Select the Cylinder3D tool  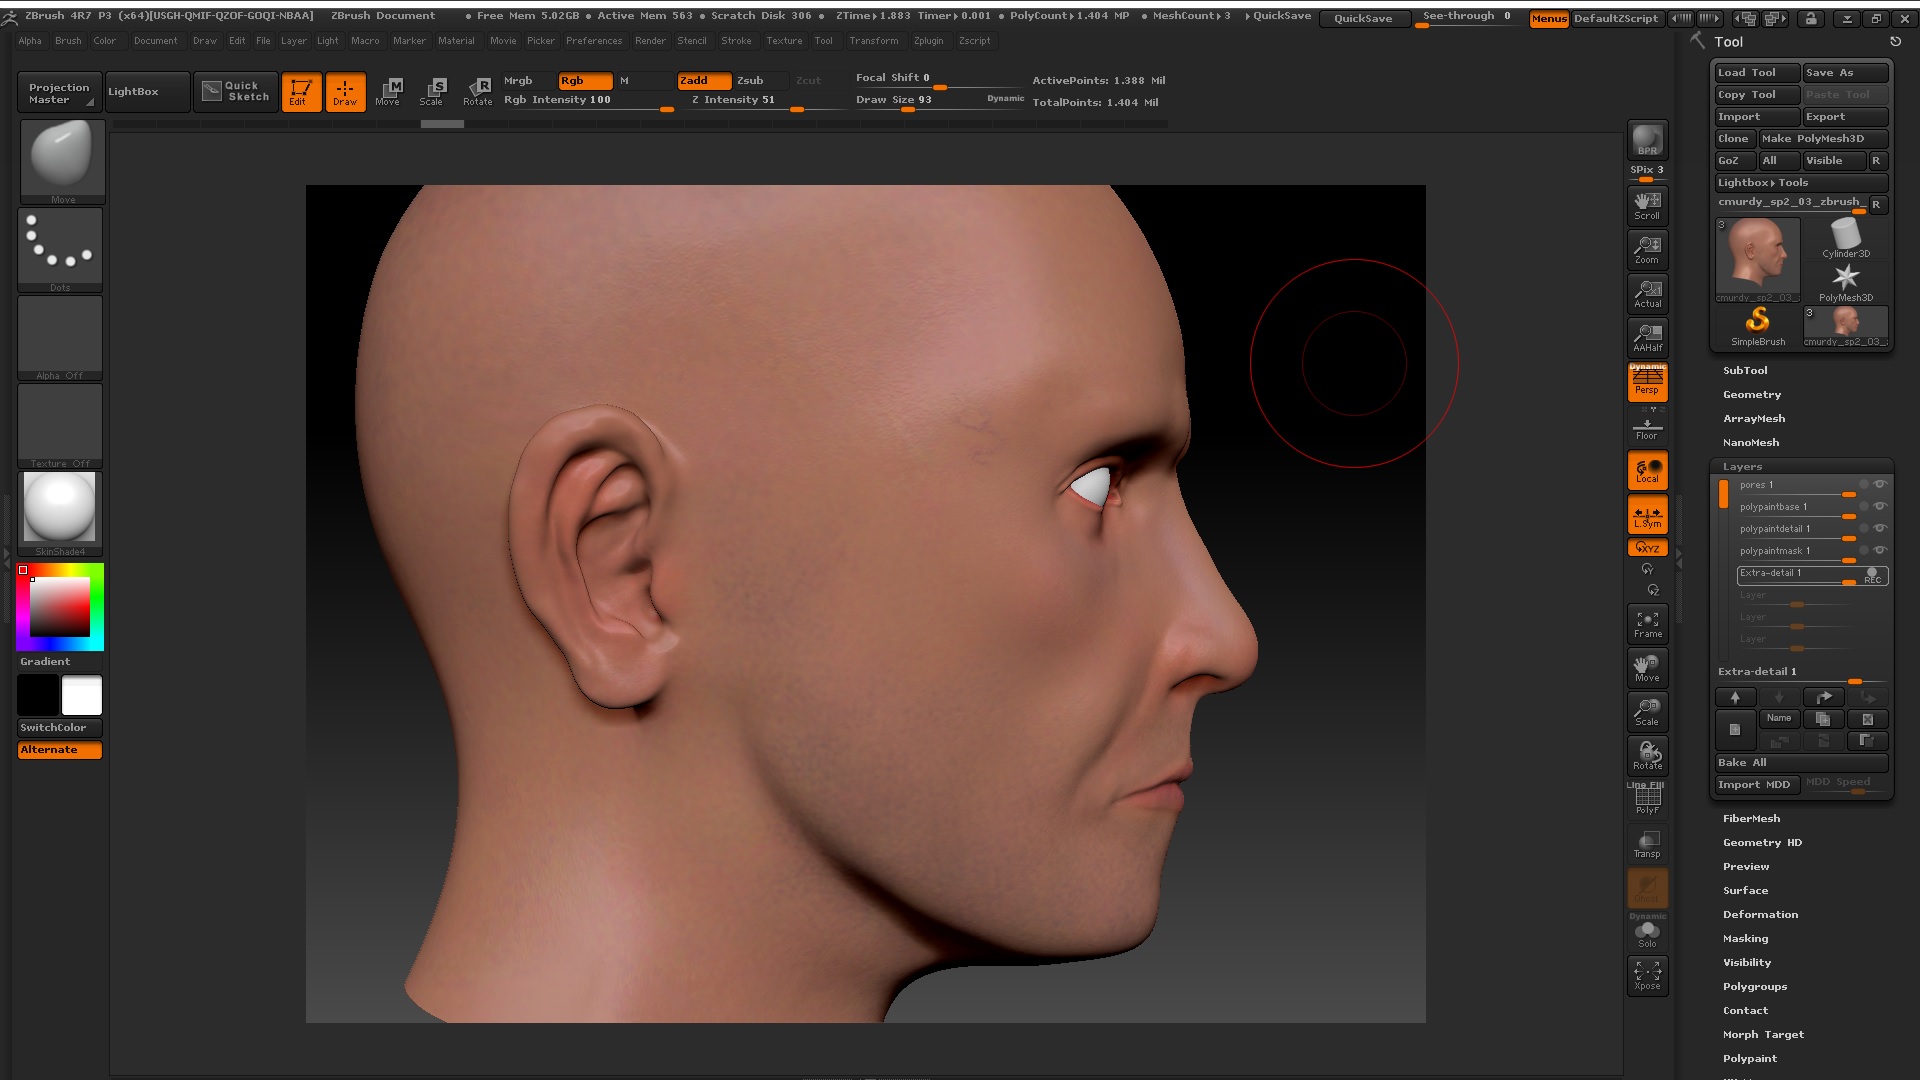click(1845, 239)
